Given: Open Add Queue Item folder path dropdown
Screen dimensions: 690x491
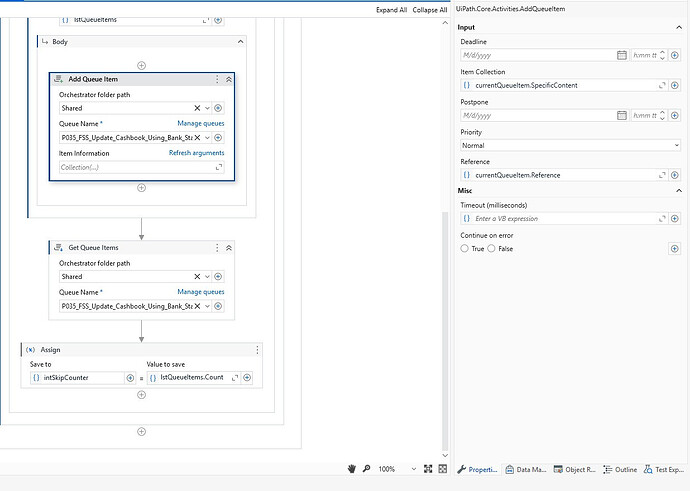Looking at the screenshot, I should pyautogui.click(x=207, y=108).
